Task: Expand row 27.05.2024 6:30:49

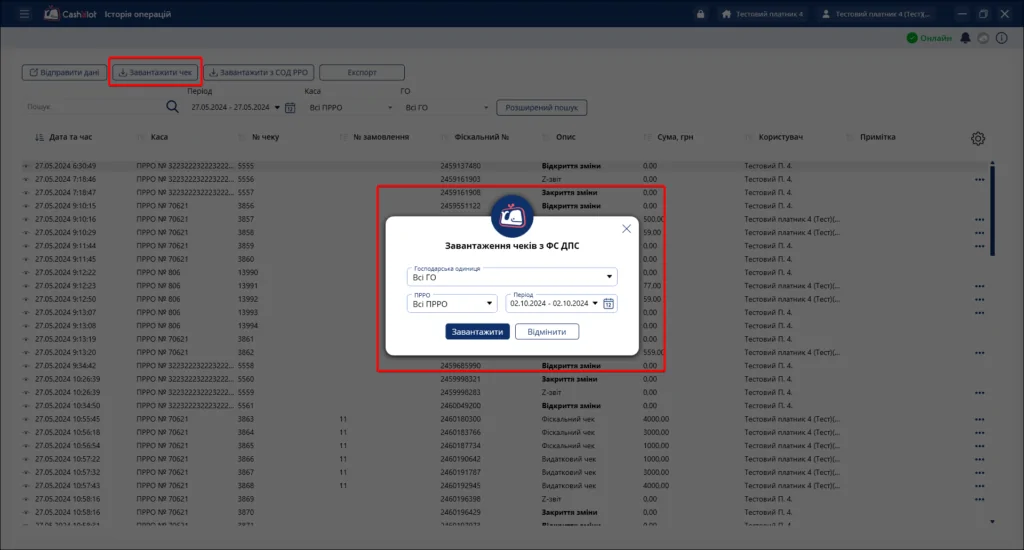Action: point(26,166)
